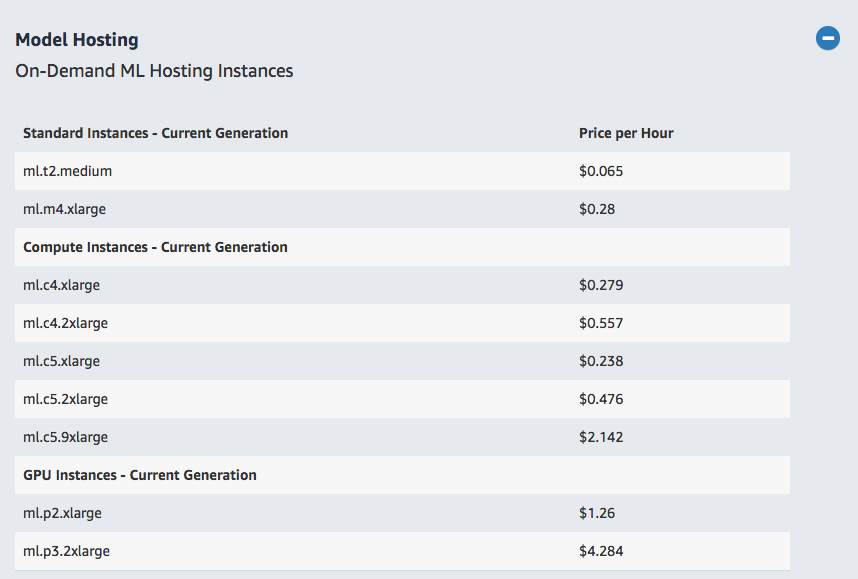The height and width of the screenshot is (579, 858).
Task: Click the ml.t2.medium instance row
Action: pyautogui.click(x=67, y=171)
